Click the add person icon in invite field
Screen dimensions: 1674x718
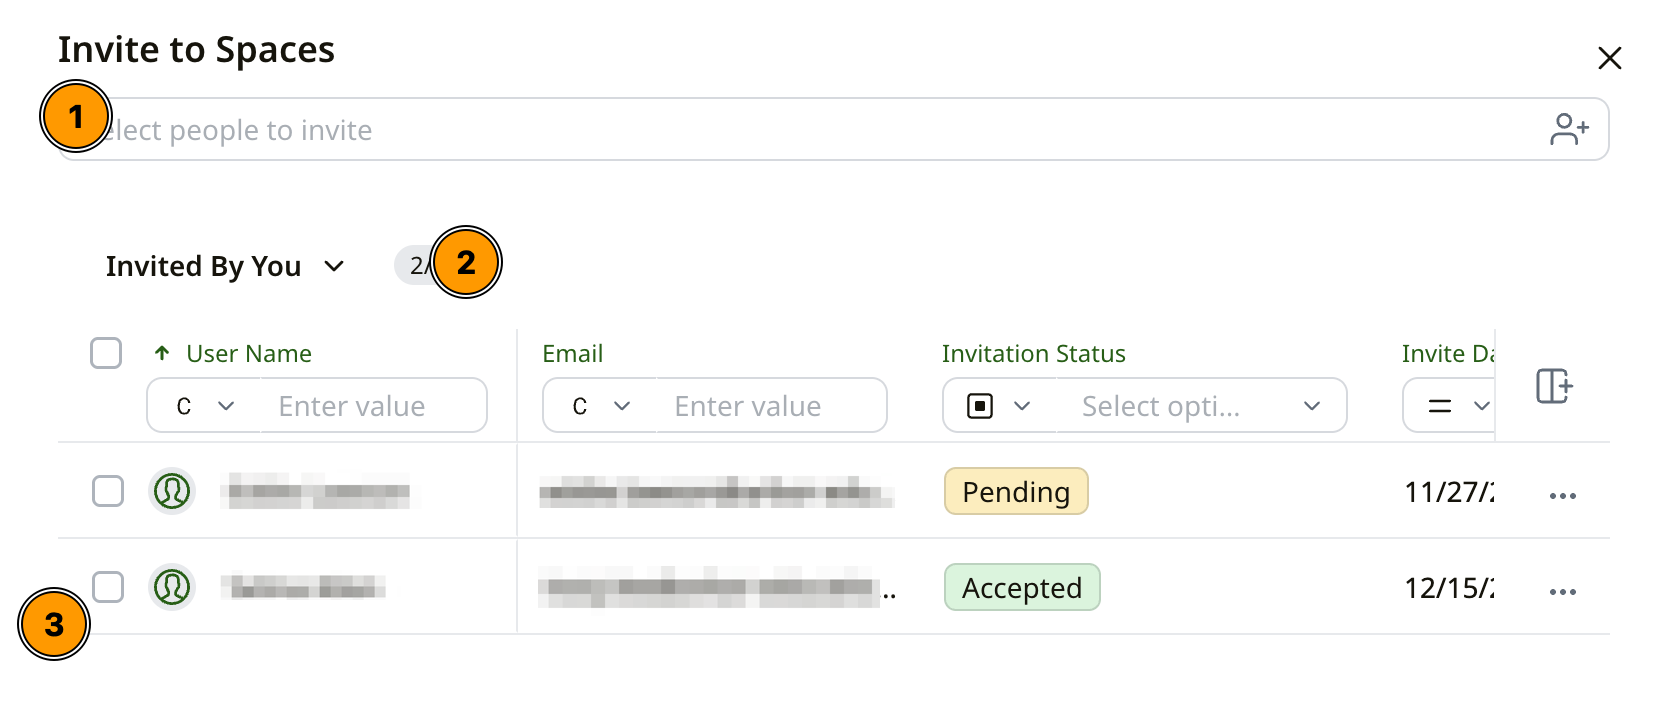pos(1569,129)
